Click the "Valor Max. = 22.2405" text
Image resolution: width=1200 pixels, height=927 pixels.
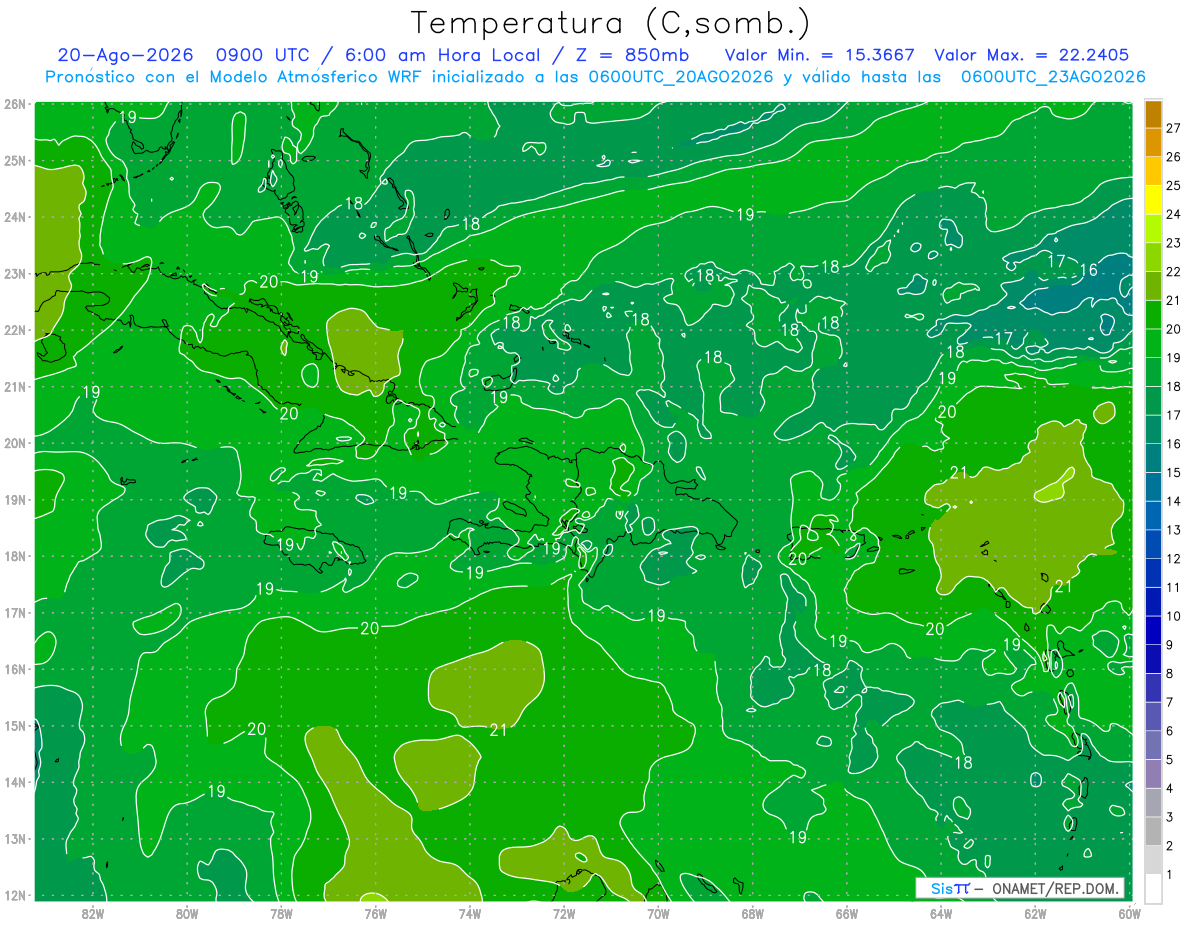click(1032, 56)
